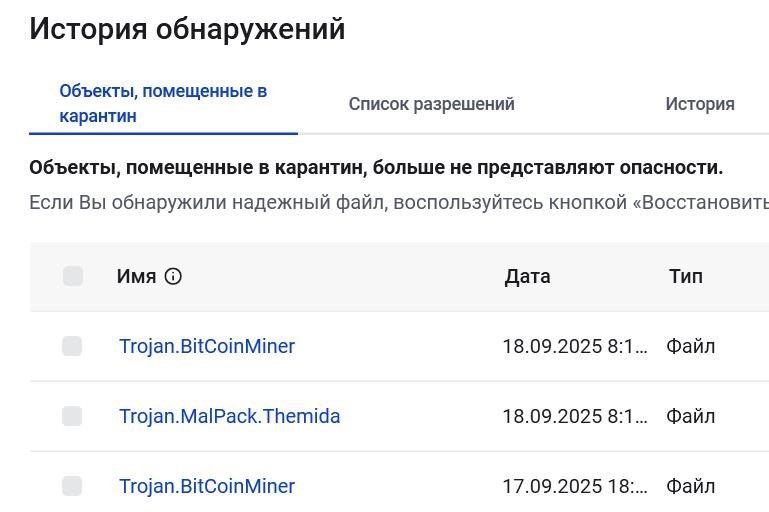
Task: Toggle the select-all checkbox in table header
Action: tap(72, 276)
